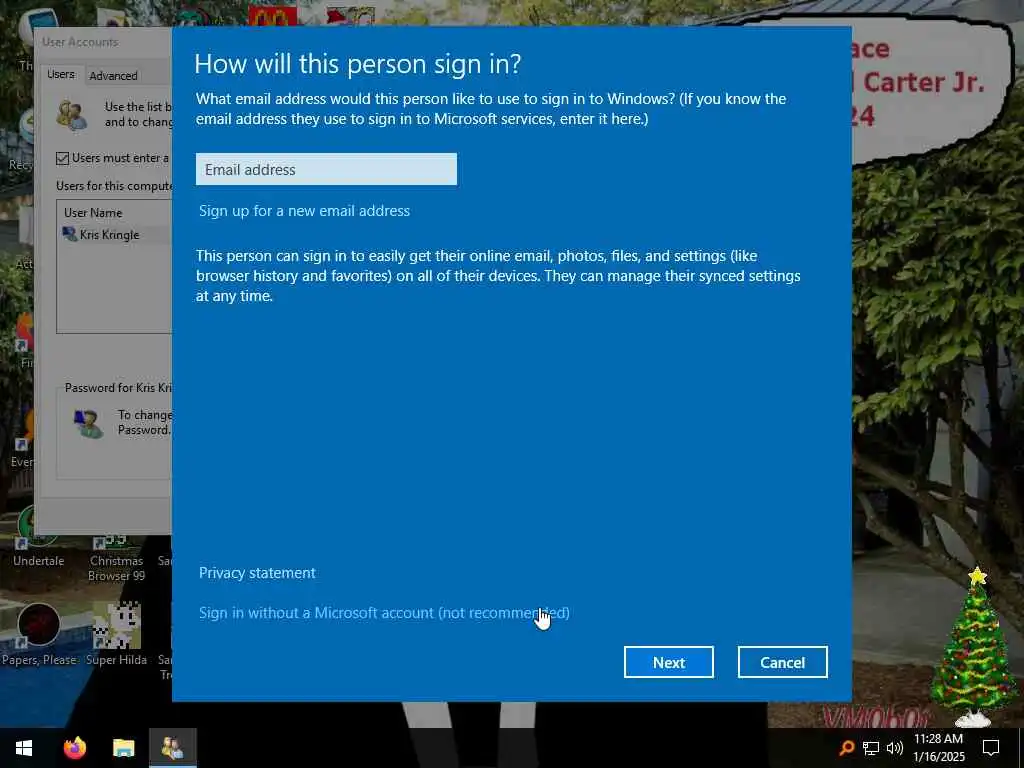Click the Next button
The height and width of the screenshot is (768, 1024).
(x=669, y=662)
